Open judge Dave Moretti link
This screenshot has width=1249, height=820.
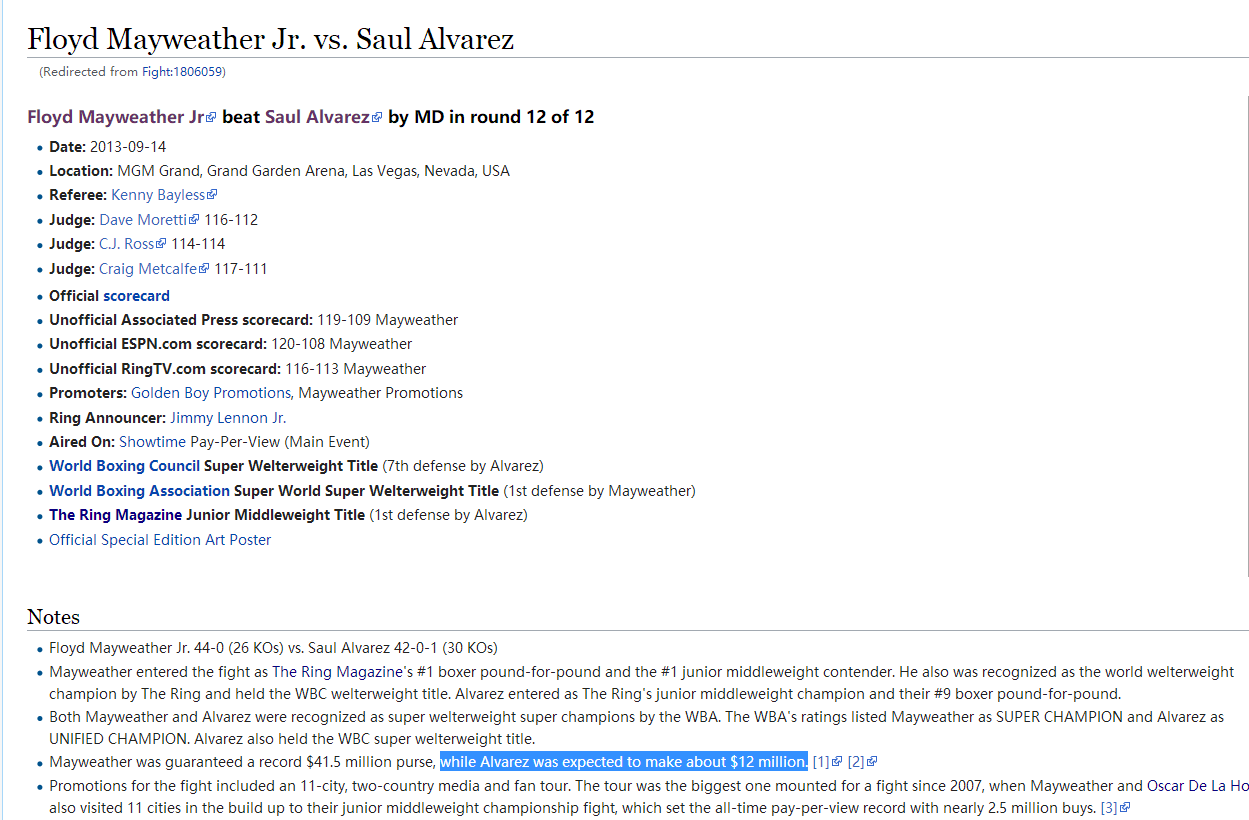[x=143, y=220]
